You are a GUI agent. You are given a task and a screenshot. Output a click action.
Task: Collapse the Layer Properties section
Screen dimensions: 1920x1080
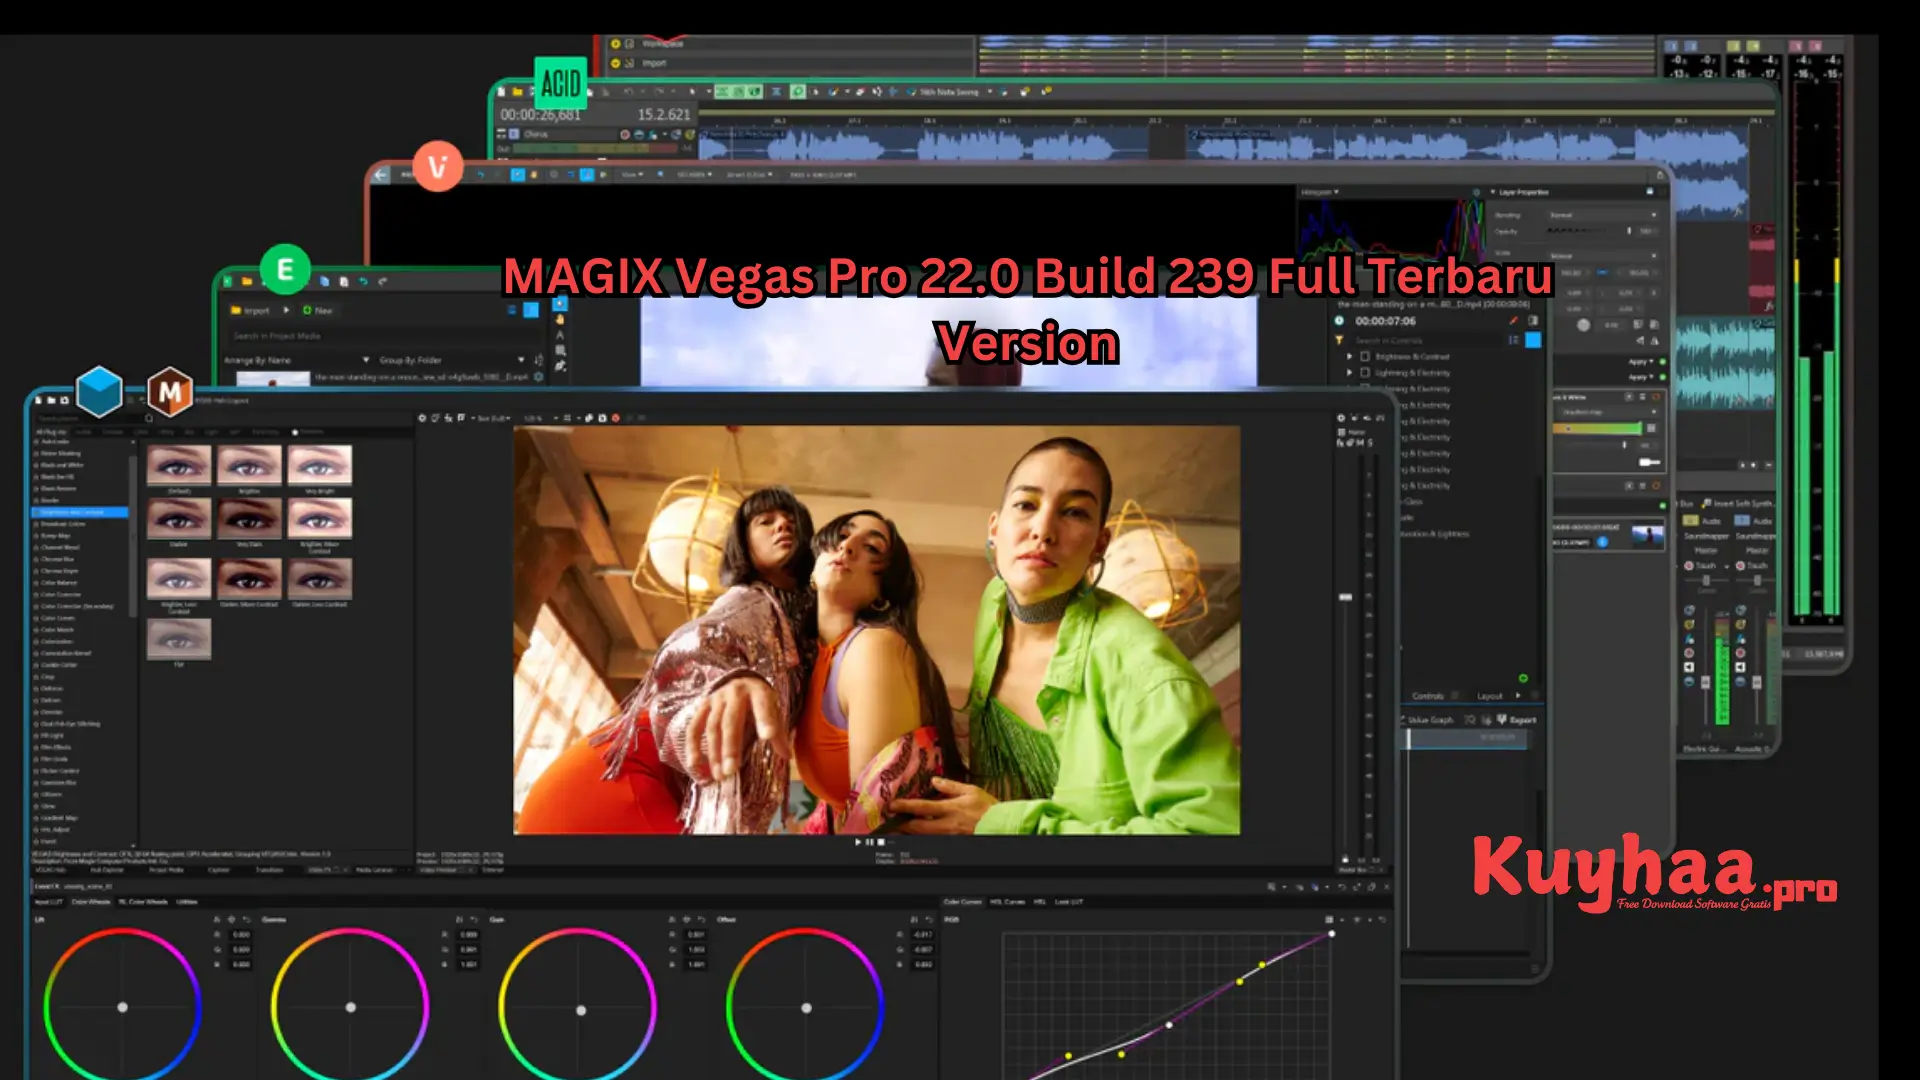[x=1493, y=192]
